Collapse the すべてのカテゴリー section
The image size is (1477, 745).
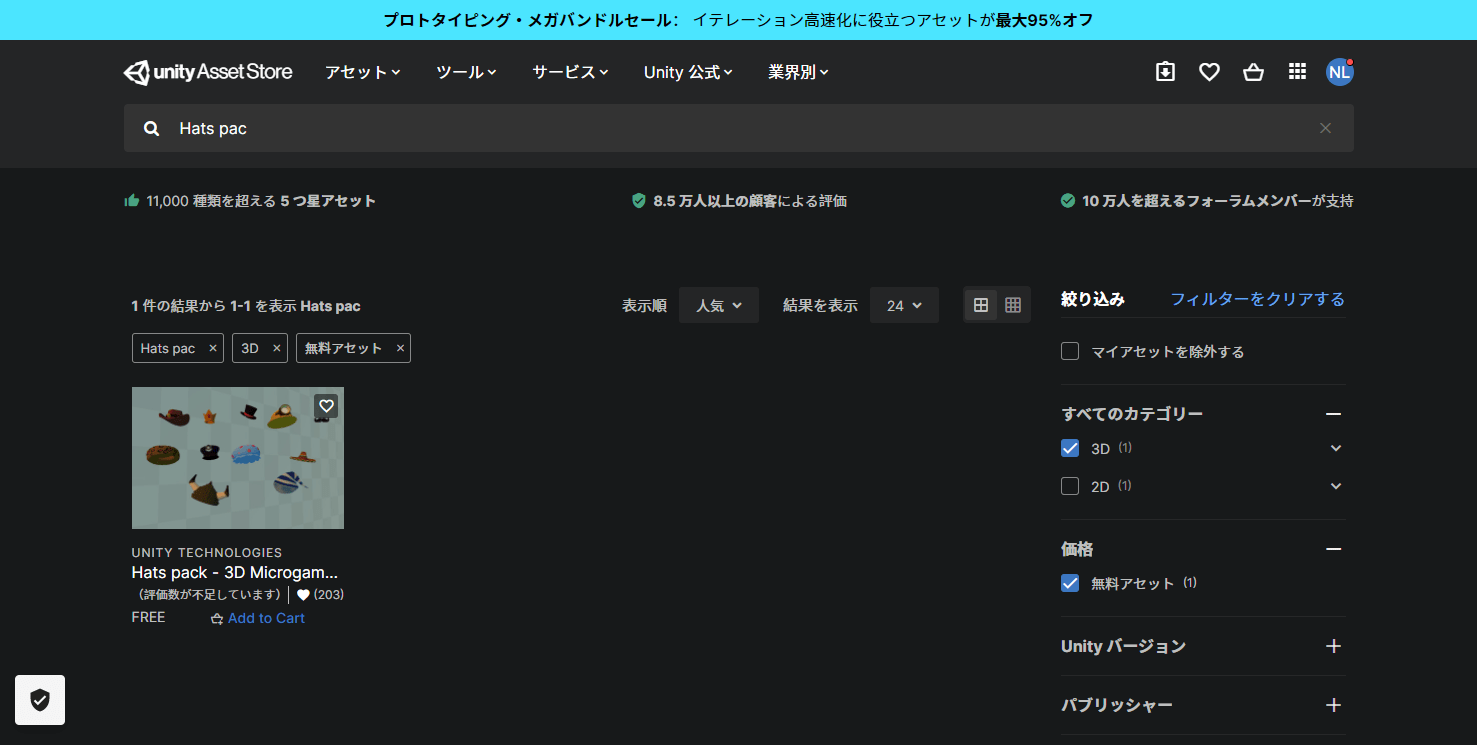[x=1333, y=414]
